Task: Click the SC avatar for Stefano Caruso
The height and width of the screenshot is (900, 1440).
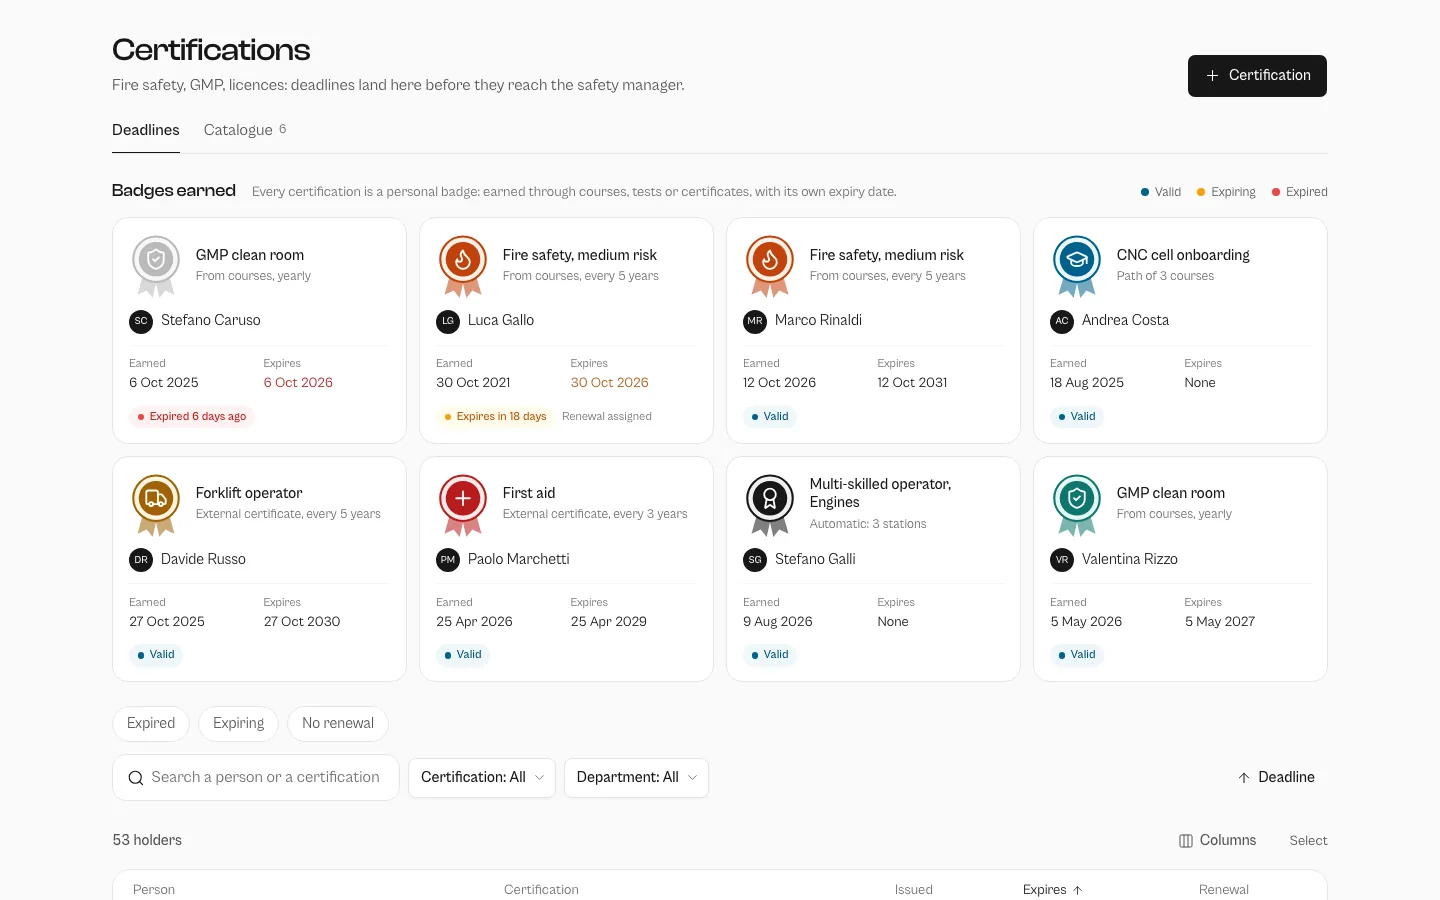Action: click(x=141, y=321)
